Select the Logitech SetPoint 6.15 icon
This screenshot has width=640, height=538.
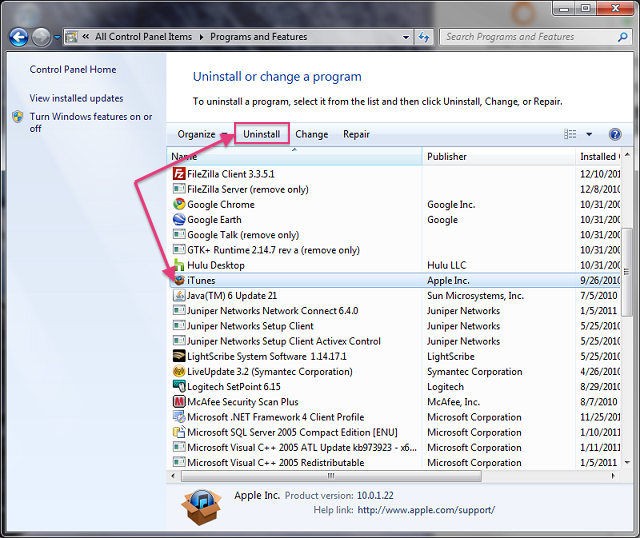179,386
